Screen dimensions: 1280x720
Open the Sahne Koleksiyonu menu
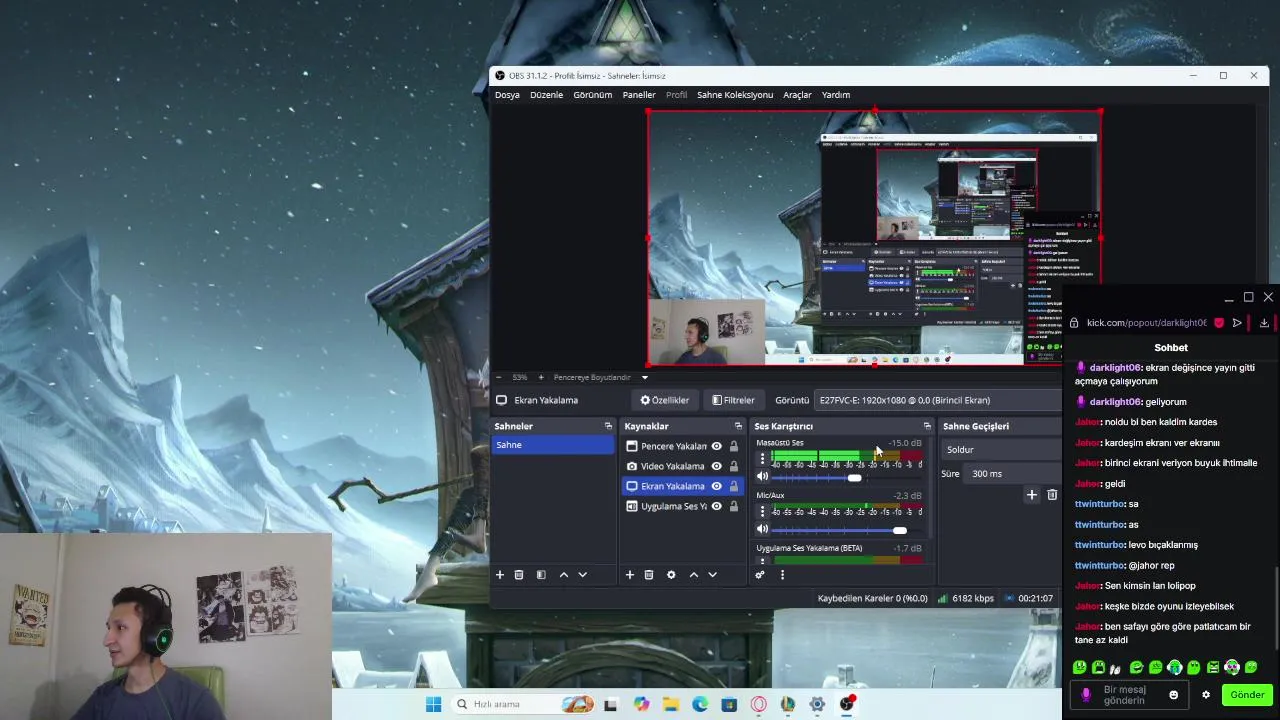click(735, 95)
